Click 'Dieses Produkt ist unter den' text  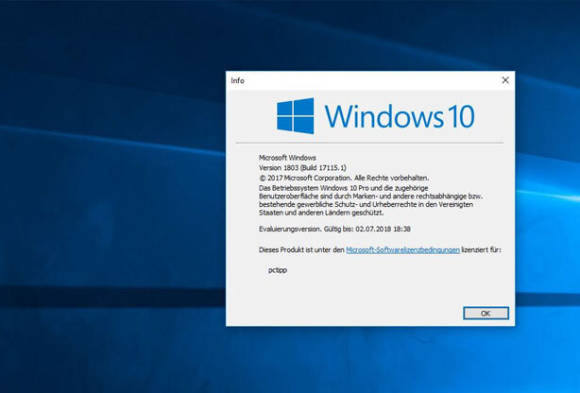pyautogui.click(x=301, y=250)
